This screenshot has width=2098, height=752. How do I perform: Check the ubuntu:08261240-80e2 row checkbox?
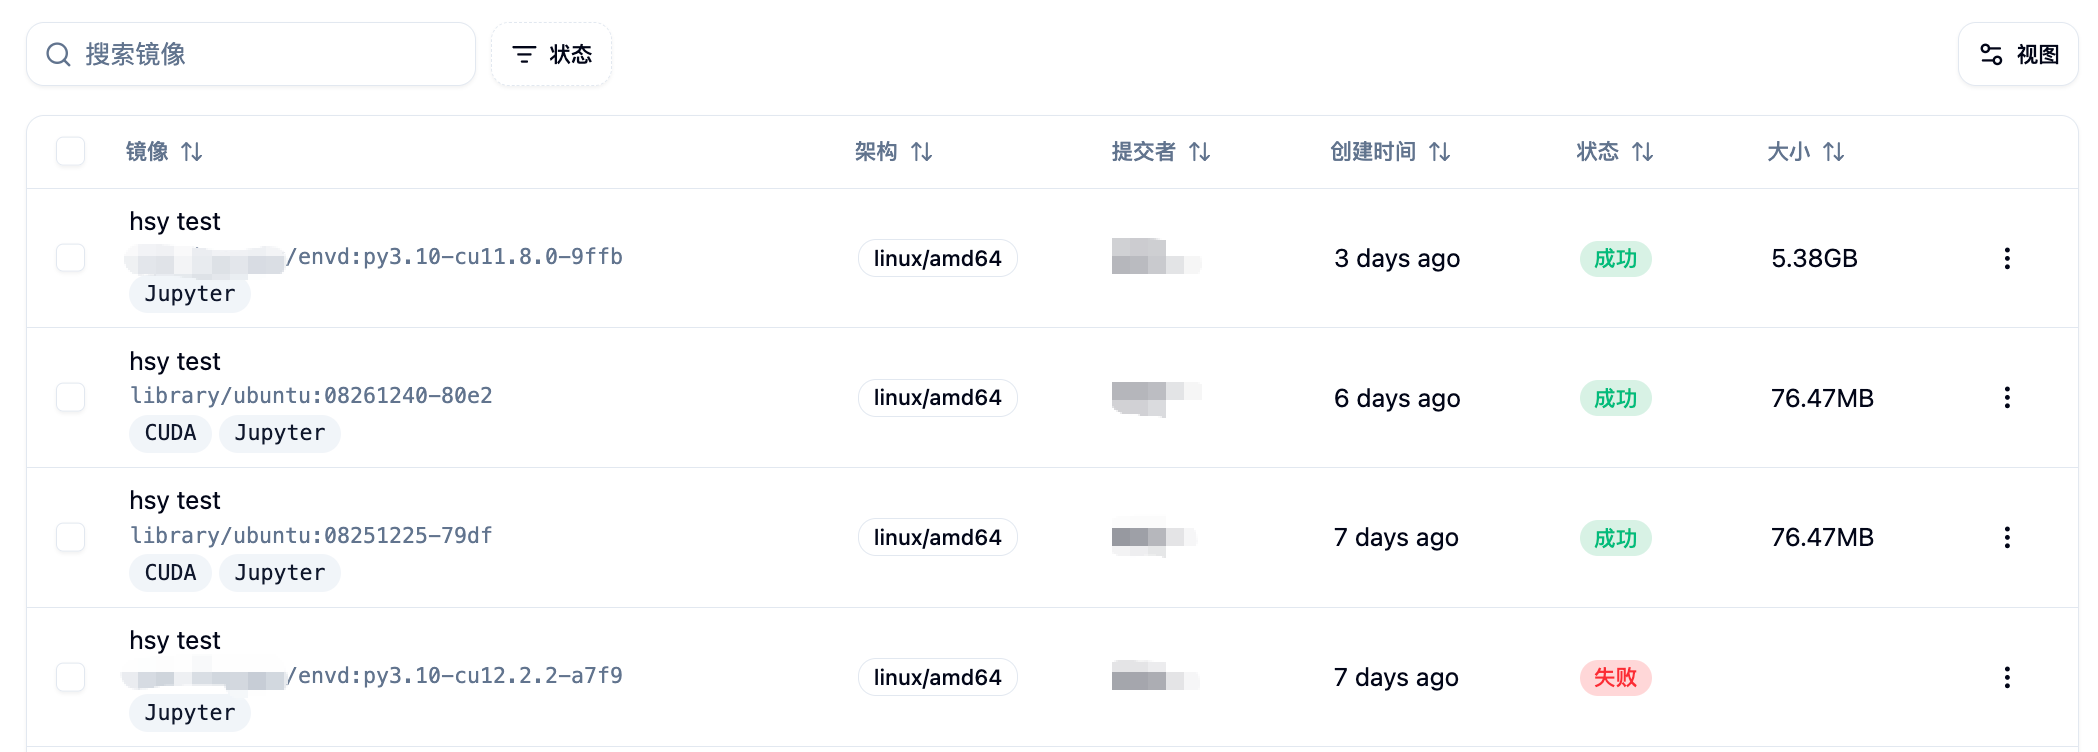coord(71,398)
